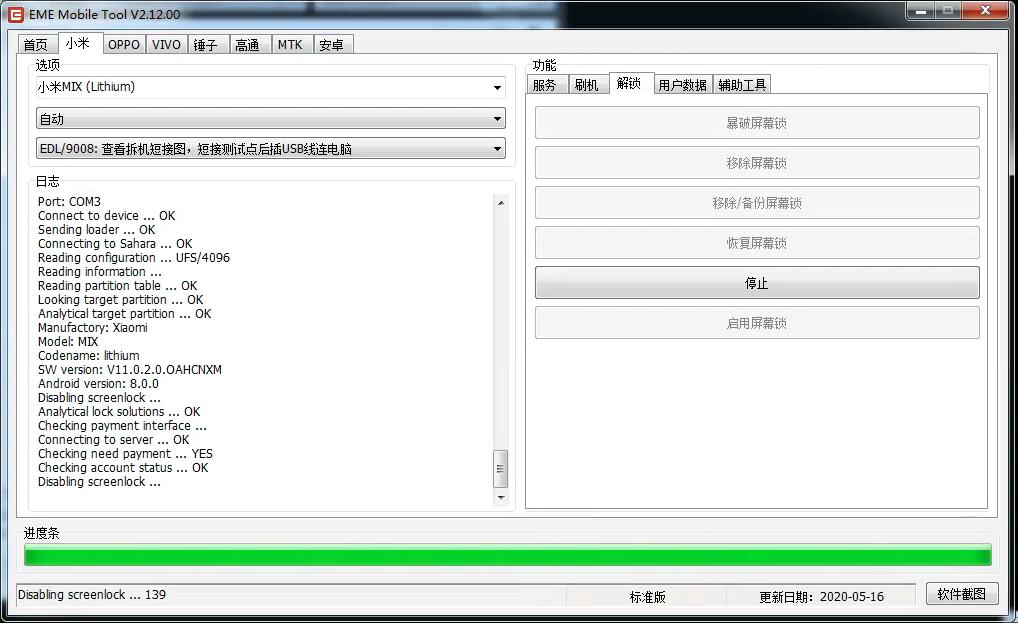This screenshot has width=1018, height=623.
Task: Click 'Reading information ...' log line
Action: coord(99,272)
